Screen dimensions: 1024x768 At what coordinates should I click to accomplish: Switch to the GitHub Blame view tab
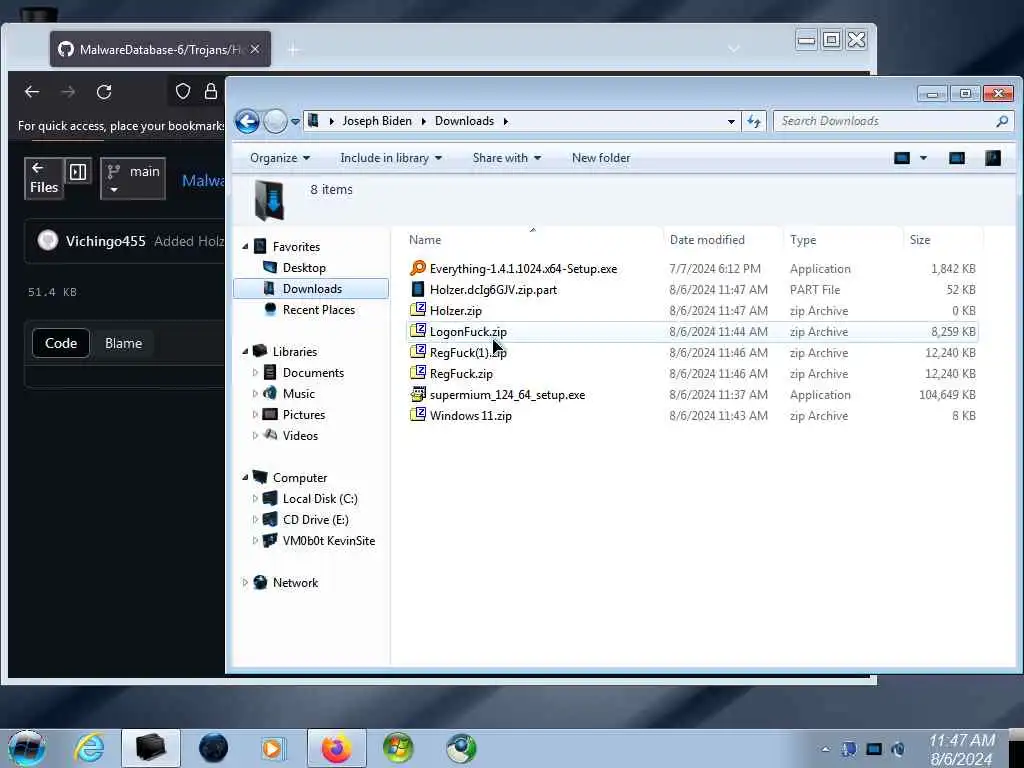123,344
